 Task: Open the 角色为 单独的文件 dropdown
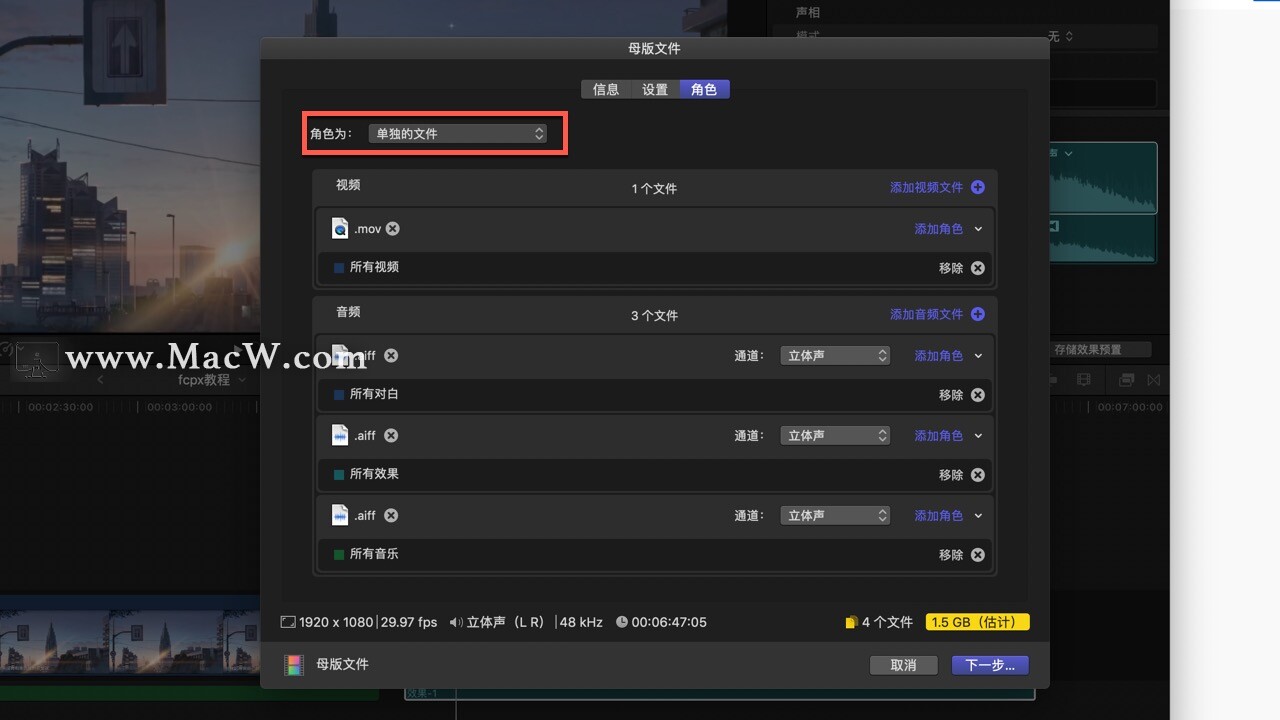click(457, 133)
